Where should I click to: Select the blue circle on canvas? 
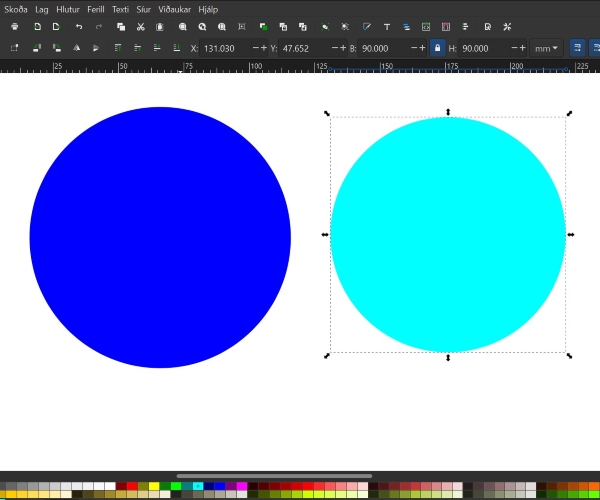(160, 238)
